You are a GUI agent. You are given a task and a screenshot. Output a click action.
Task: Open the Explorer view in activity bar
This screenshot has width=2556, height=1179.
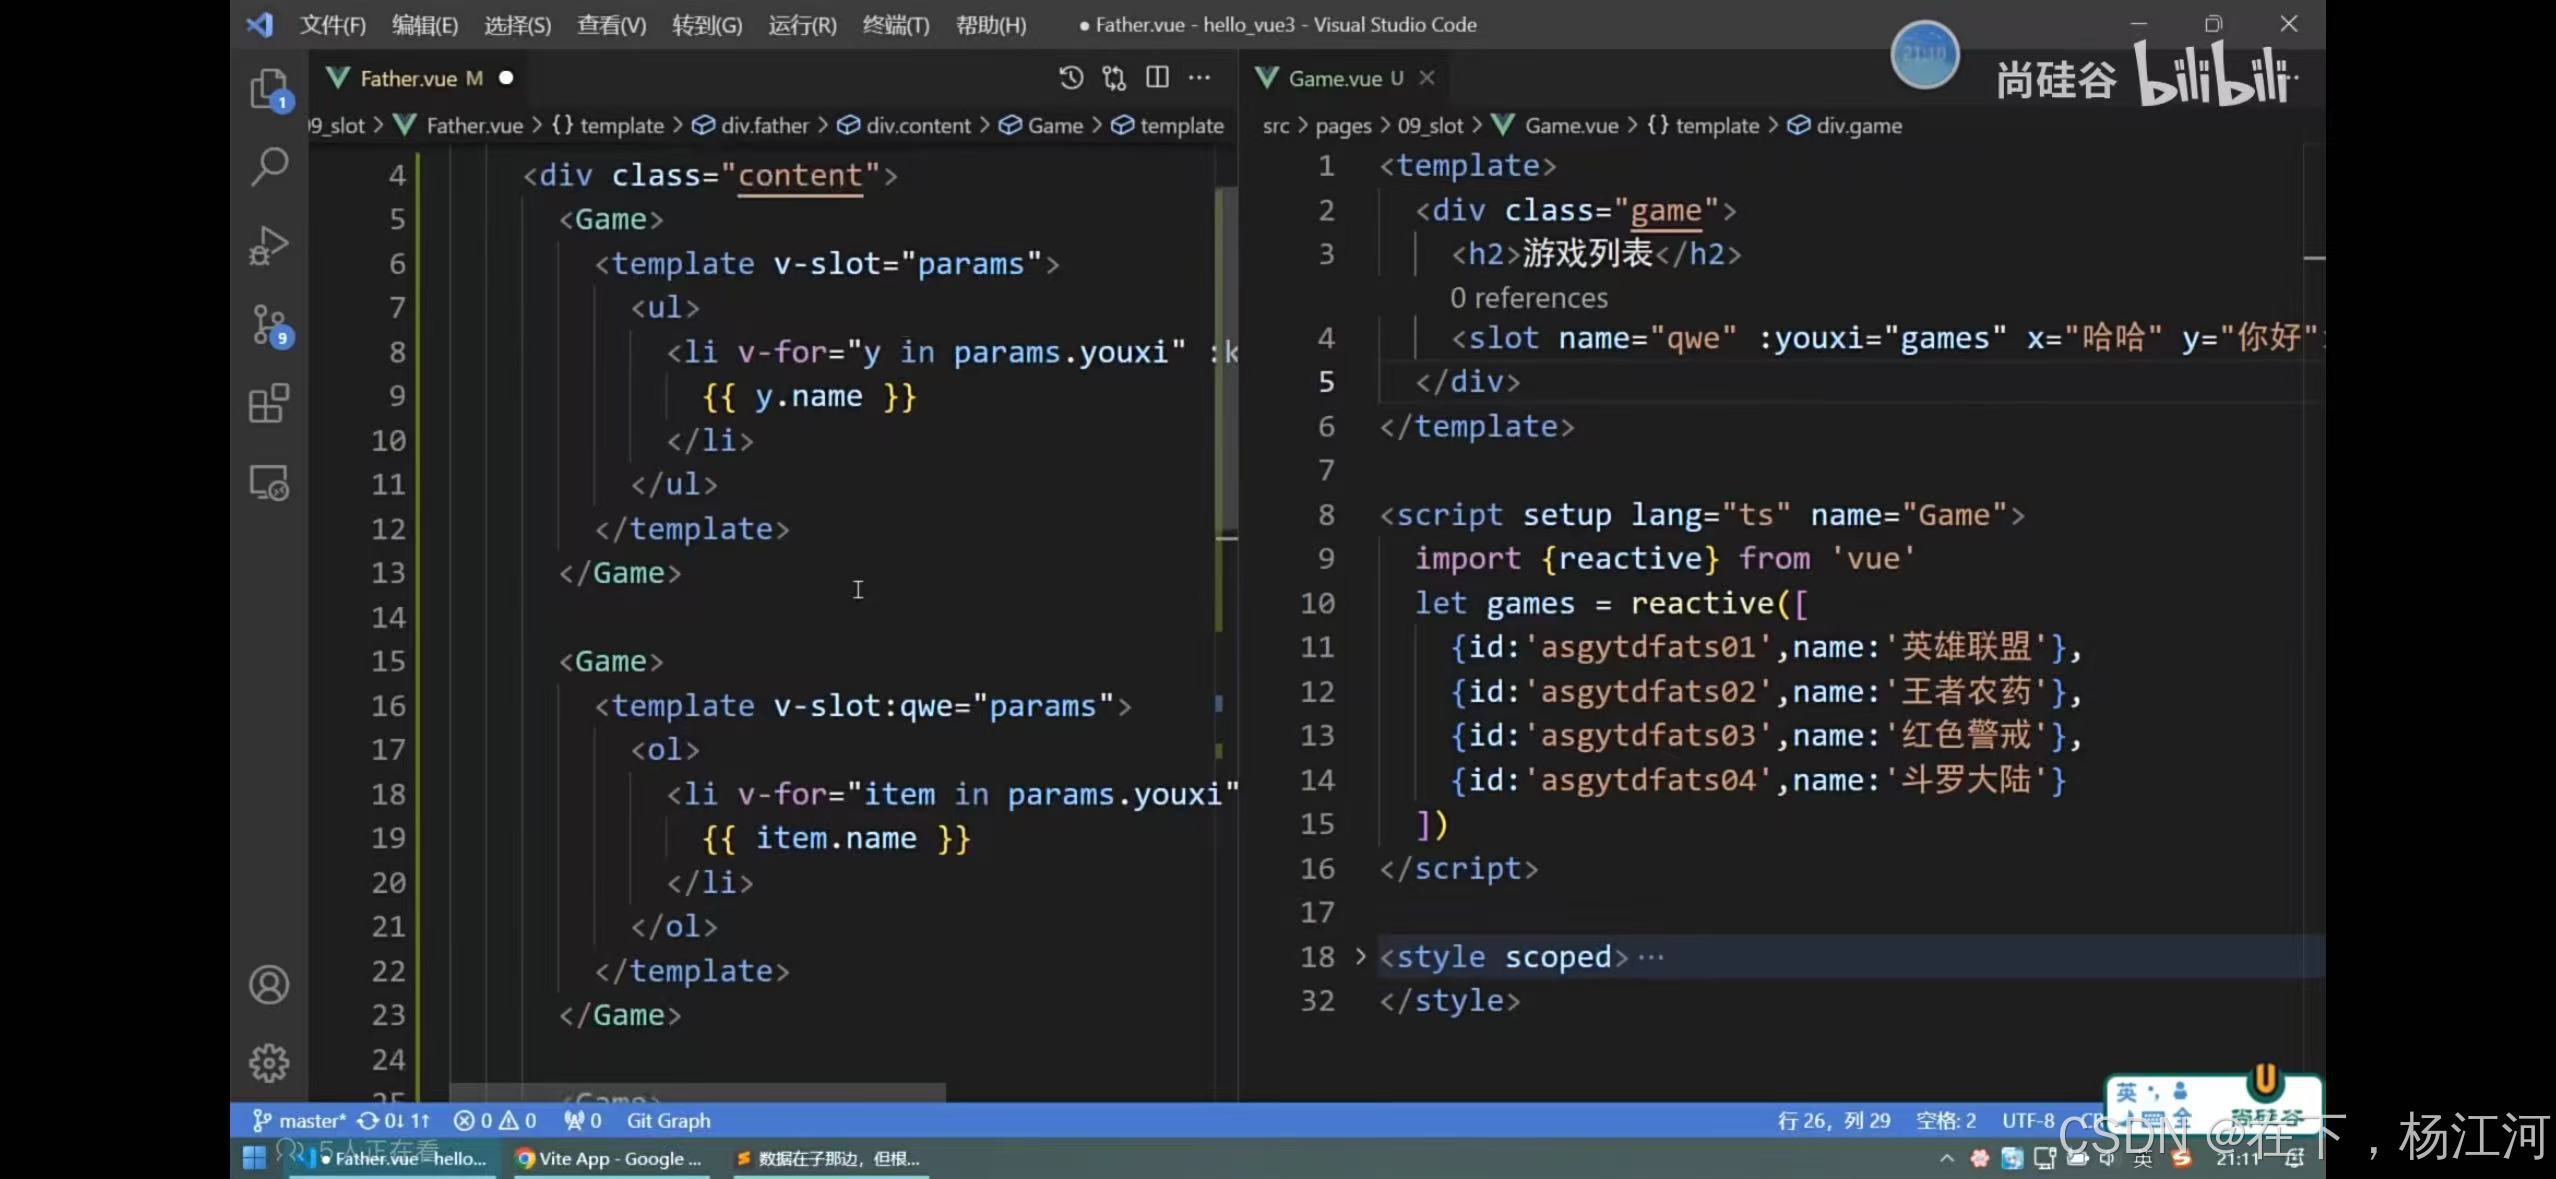[268, 89]
